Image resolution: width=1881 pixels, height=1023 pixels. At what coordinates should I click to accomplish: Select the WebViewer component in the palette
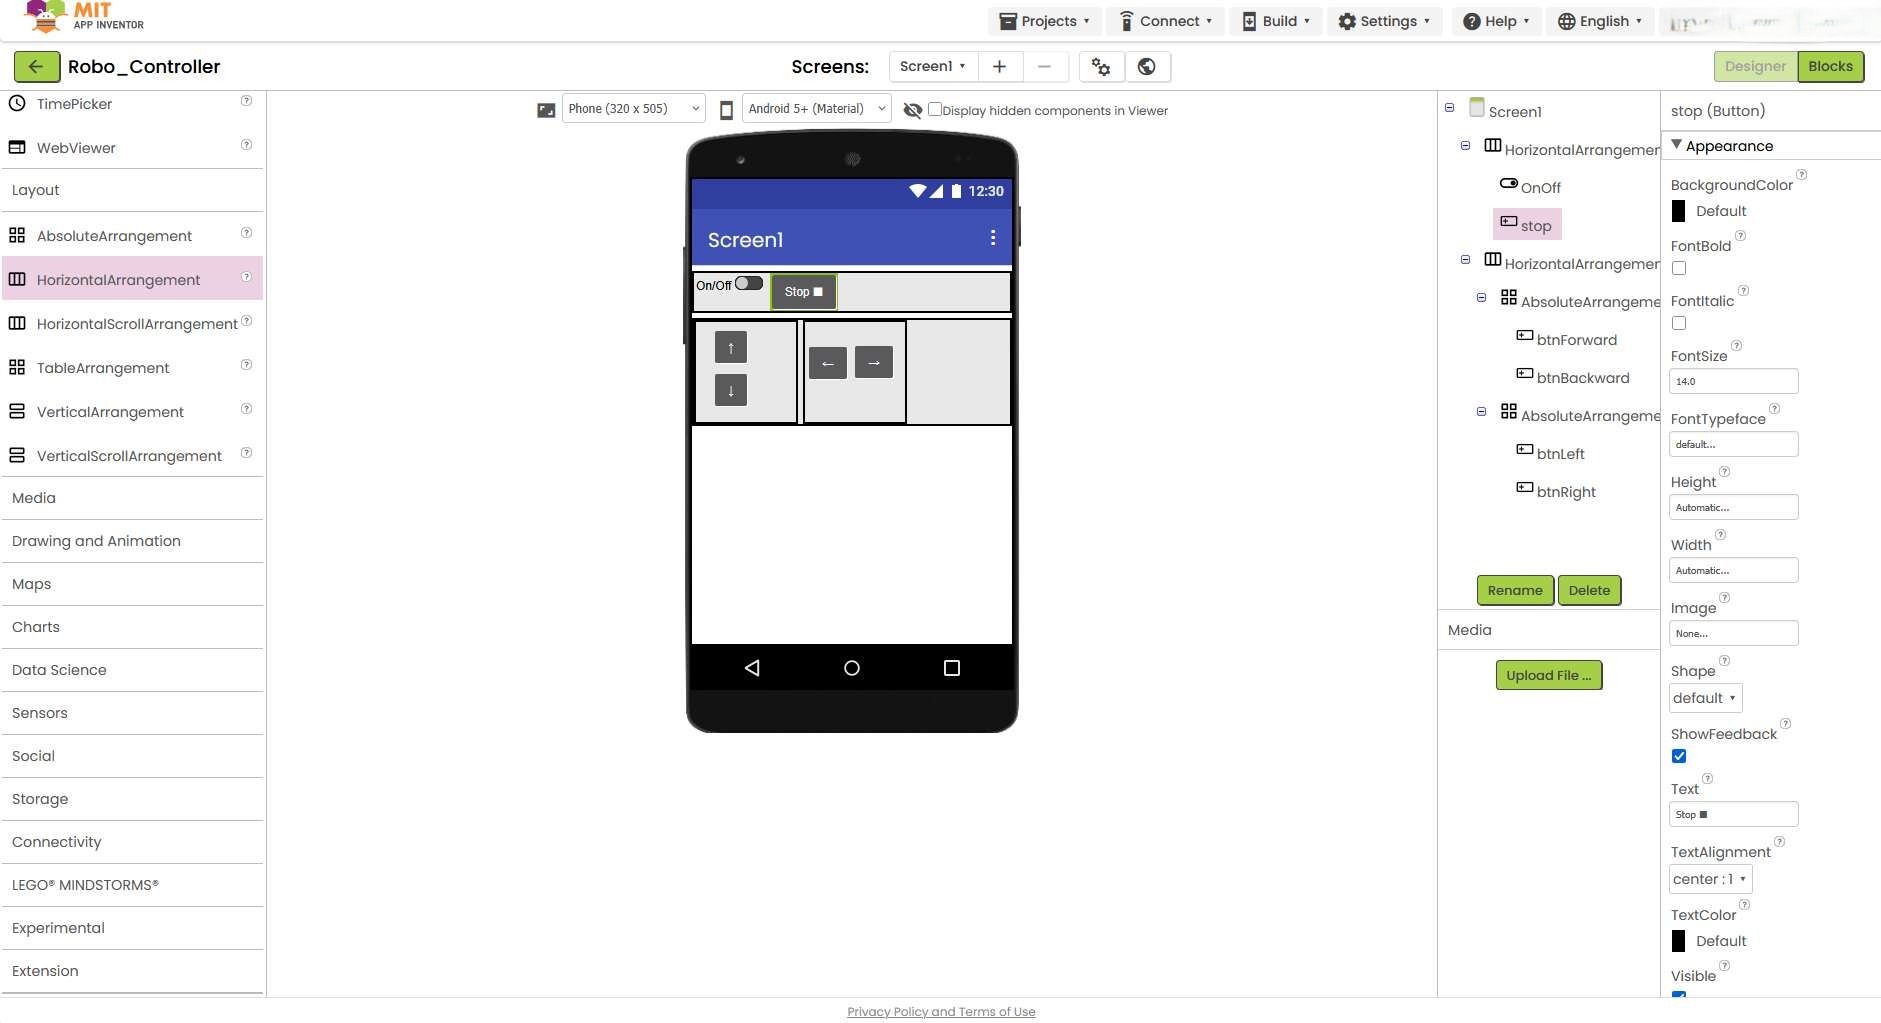(x=75, y=147)
